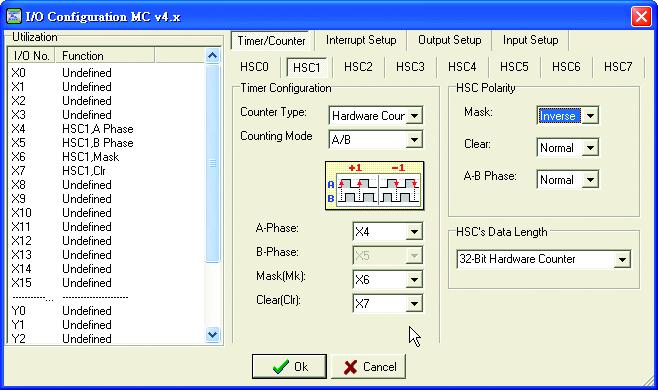Switch to the Interrupt Setup tab
The image size is (658, 390).
361,40
